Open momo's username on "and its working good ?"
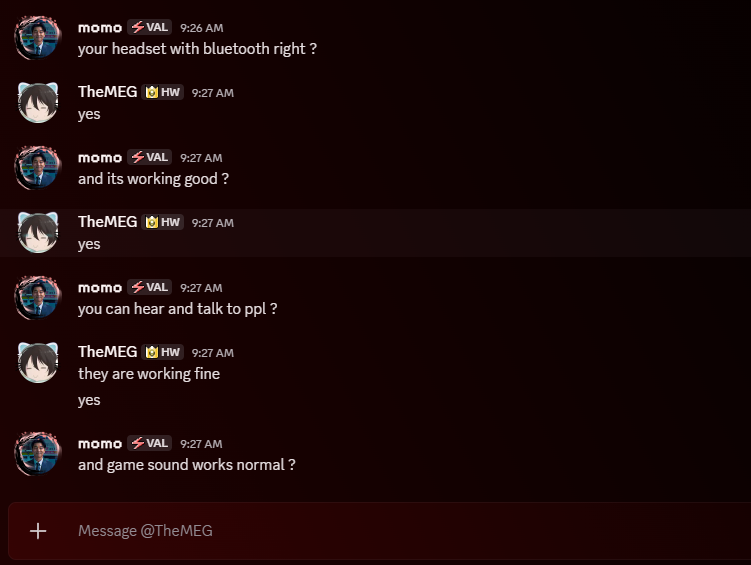751x565 pixels. (x=100, y=158)
